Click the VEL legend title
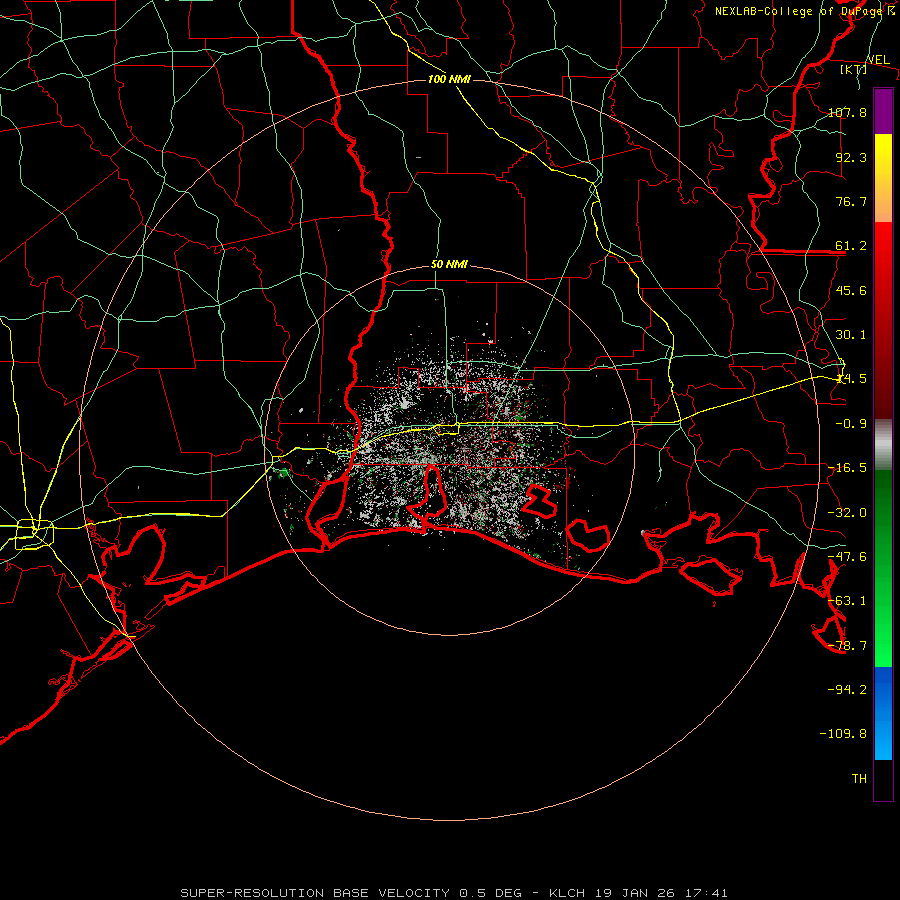 coord(878,60)
